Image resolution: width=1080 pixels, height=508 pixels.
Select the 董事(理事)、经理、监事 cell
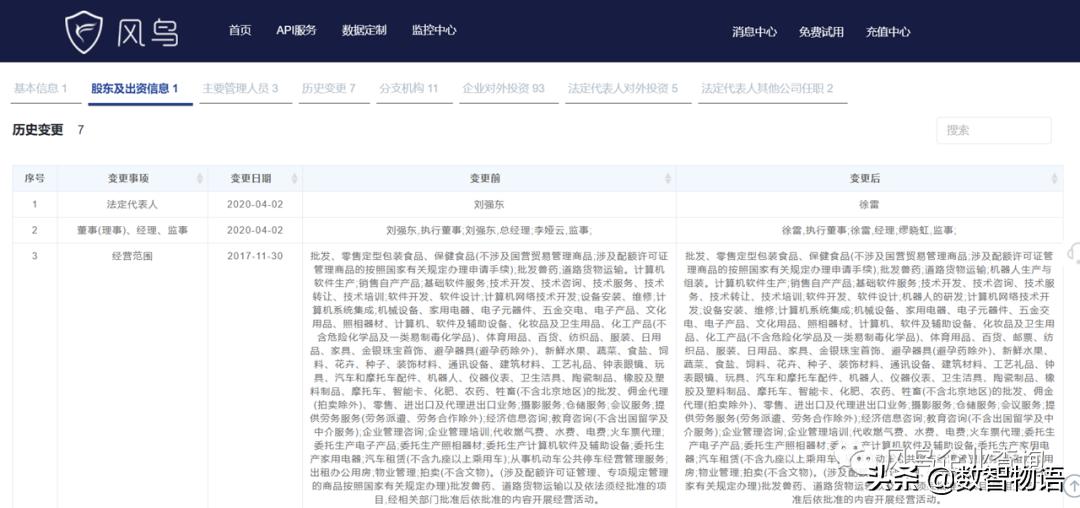[132, 231]
